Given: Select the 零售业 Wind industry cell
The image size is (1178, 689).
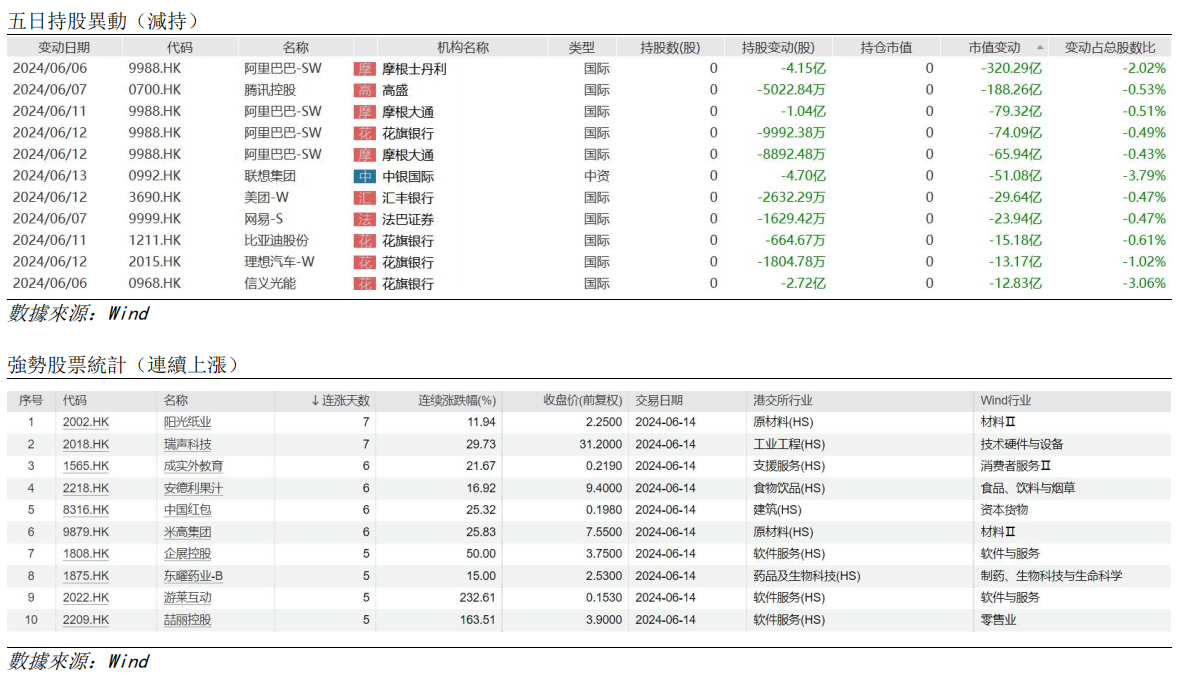Looking at the screenshot, I should 998,620.
